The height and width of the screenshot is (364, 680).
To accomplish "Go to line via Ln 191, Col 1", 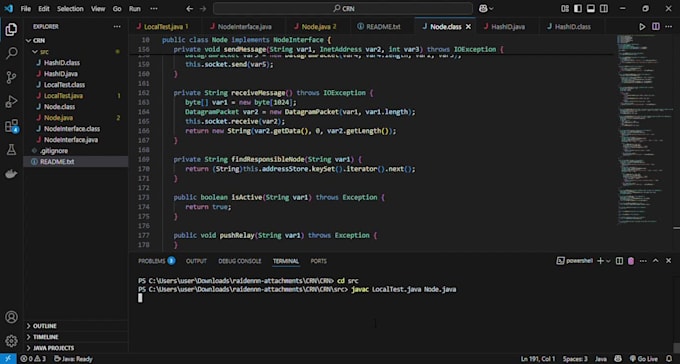I will click(538, 359).
